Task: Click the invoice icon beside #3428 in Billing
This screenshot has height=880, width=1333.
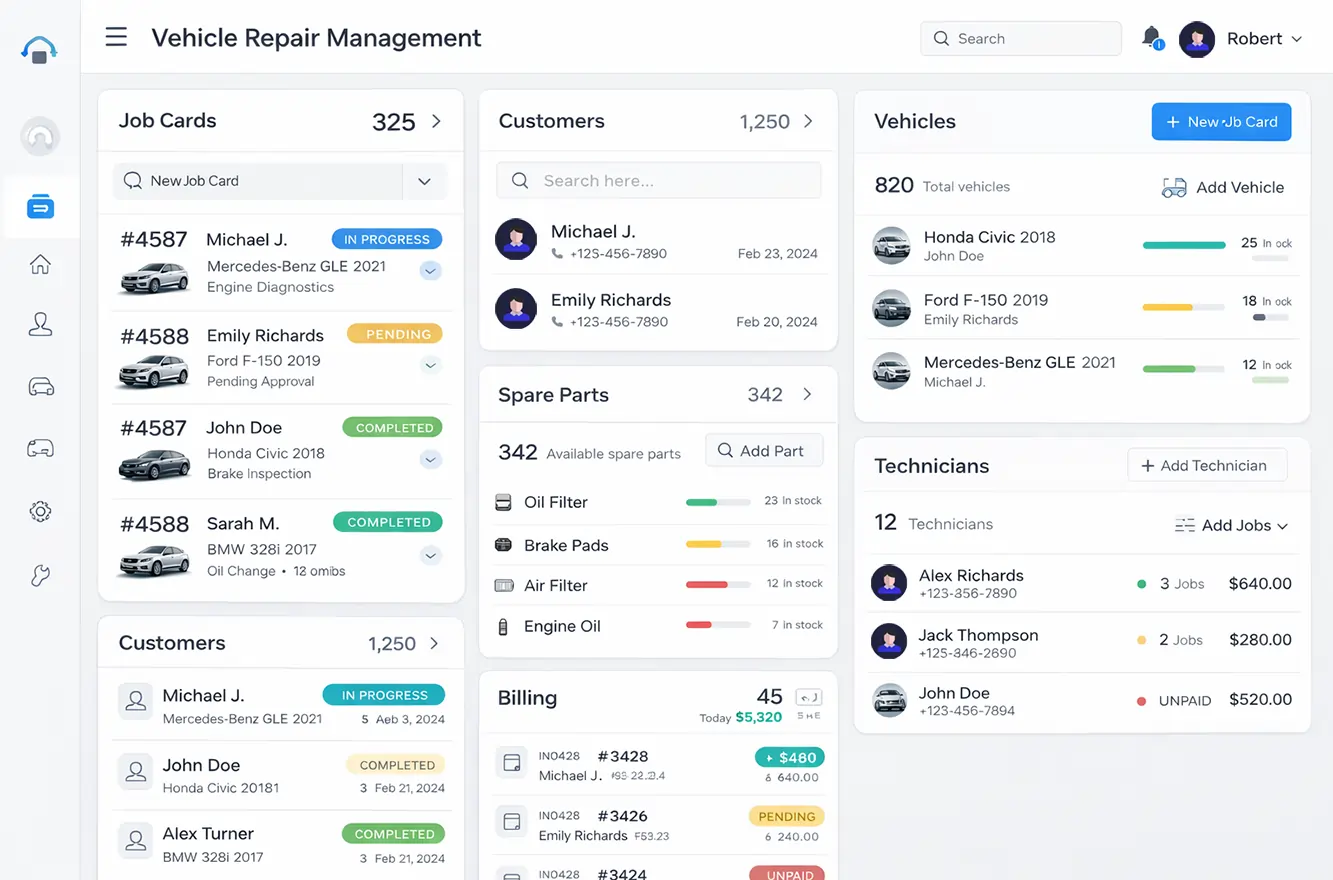Action: click(512, 763)
